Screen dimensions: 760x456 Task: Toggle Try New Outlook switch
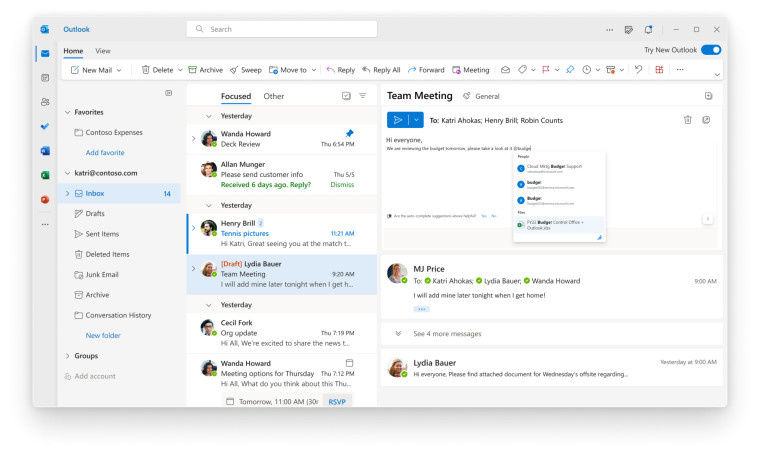711,50
